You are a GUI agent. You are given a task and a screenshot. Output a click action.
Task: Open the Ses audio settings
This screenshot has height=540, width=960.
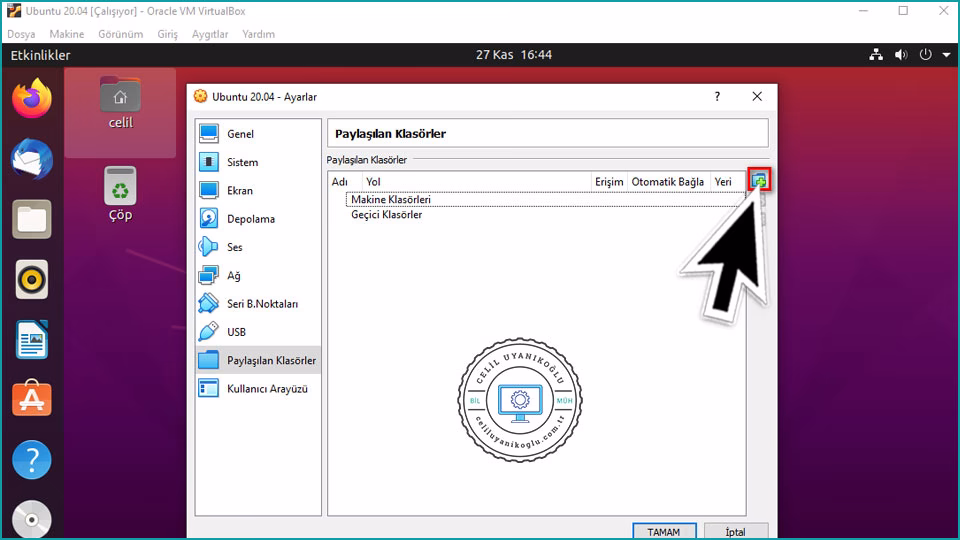click(x=235, y=247)
